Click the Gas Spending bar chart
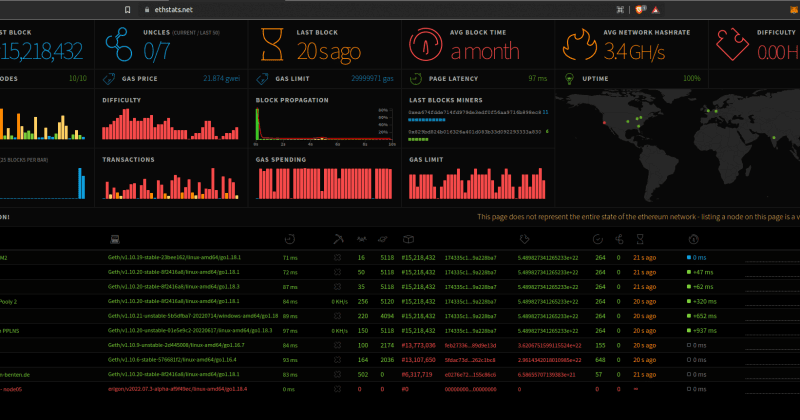This screenshot has height=420, width=800. coord(325,183)
